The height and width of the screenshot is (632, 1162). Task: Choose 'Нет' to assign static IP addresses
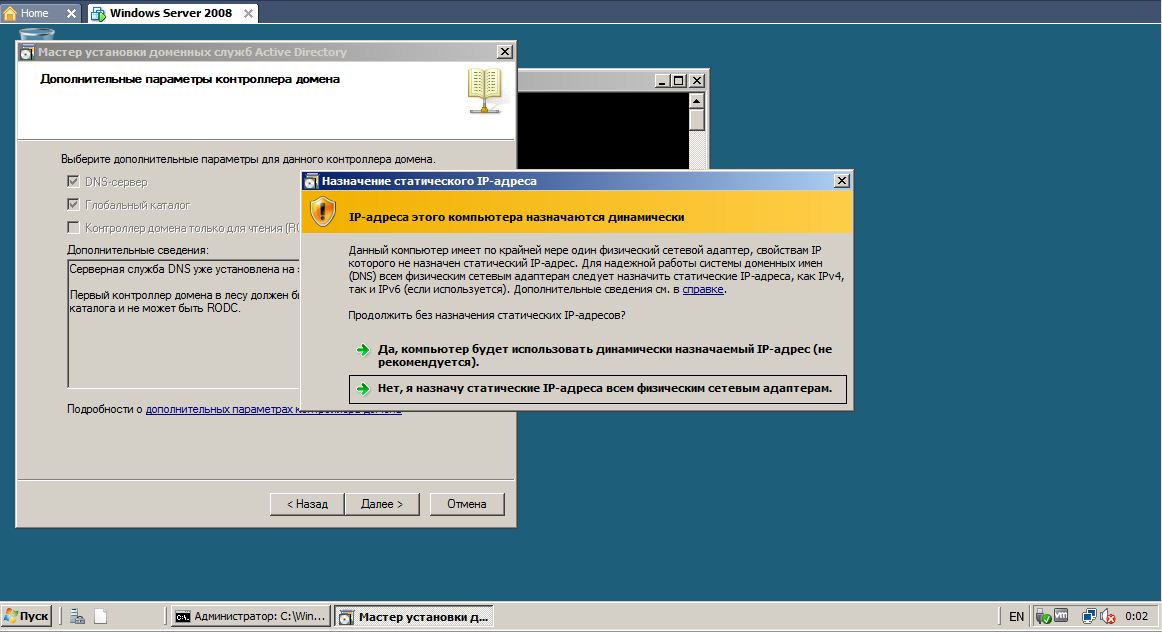(597, 388)
